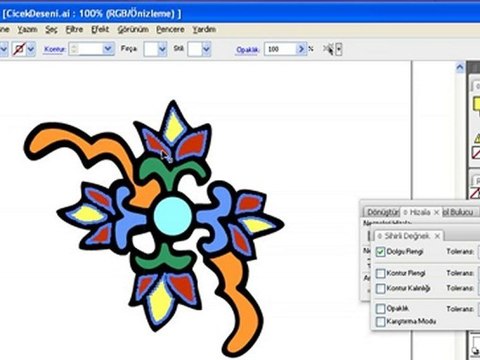The image size is (480, 360).
Task: Close the Hizala tab
Action: click(436, 212)
